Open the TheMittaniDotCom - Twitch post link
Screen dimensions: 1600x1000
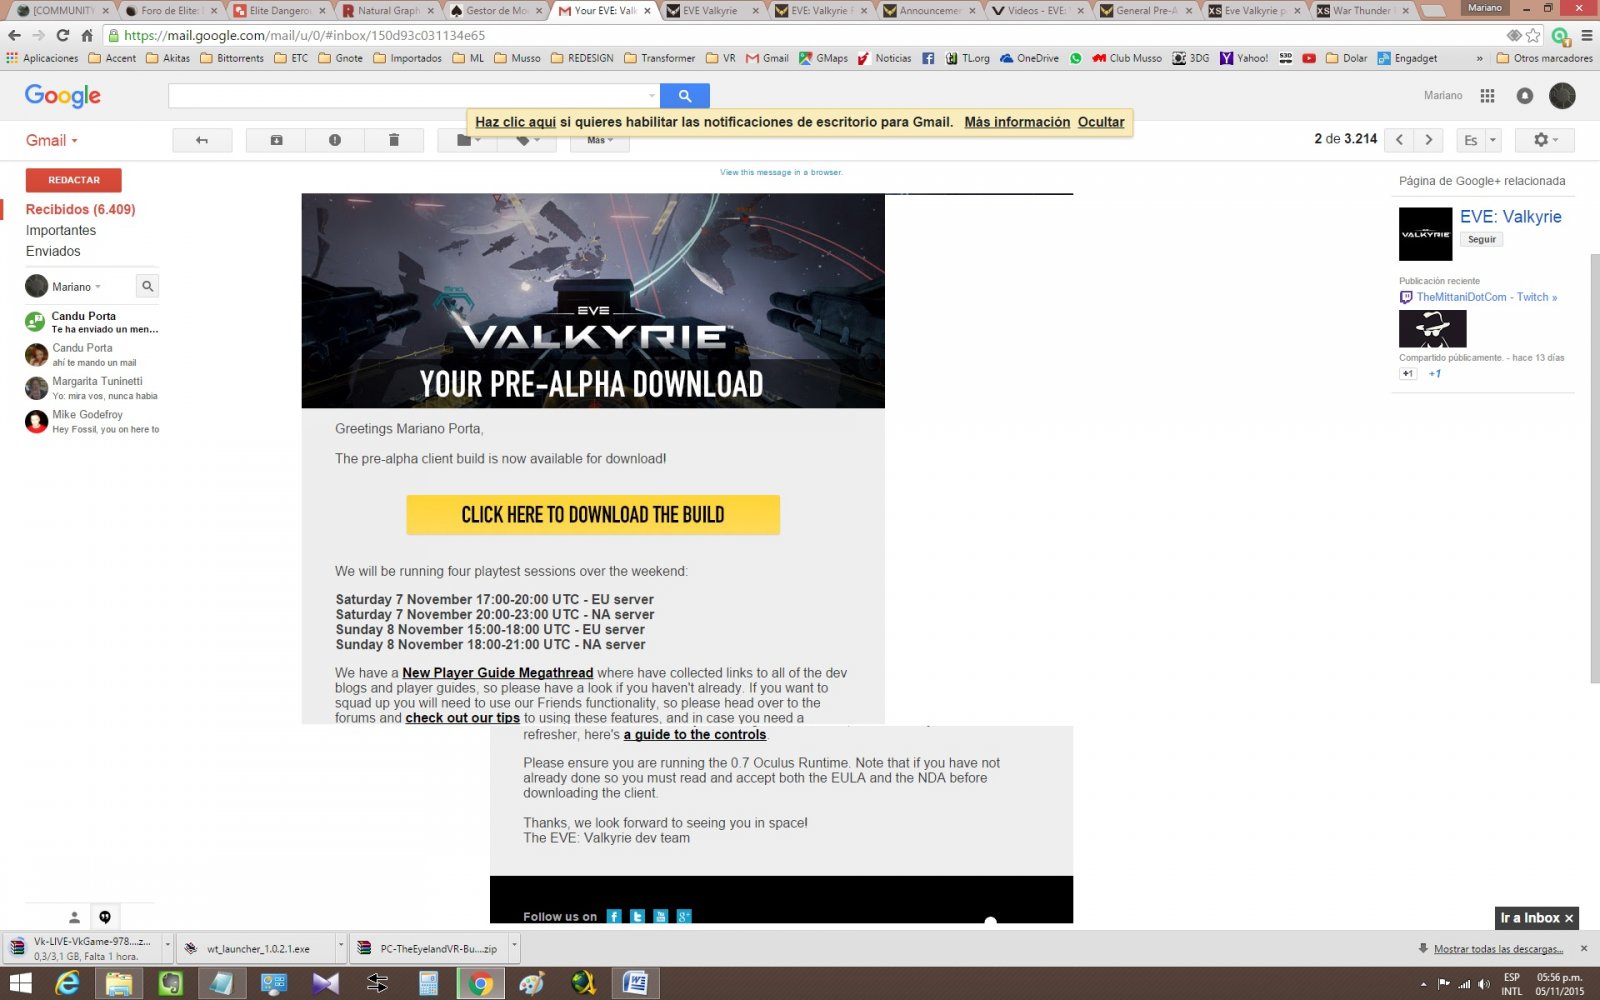(1486, 297)
